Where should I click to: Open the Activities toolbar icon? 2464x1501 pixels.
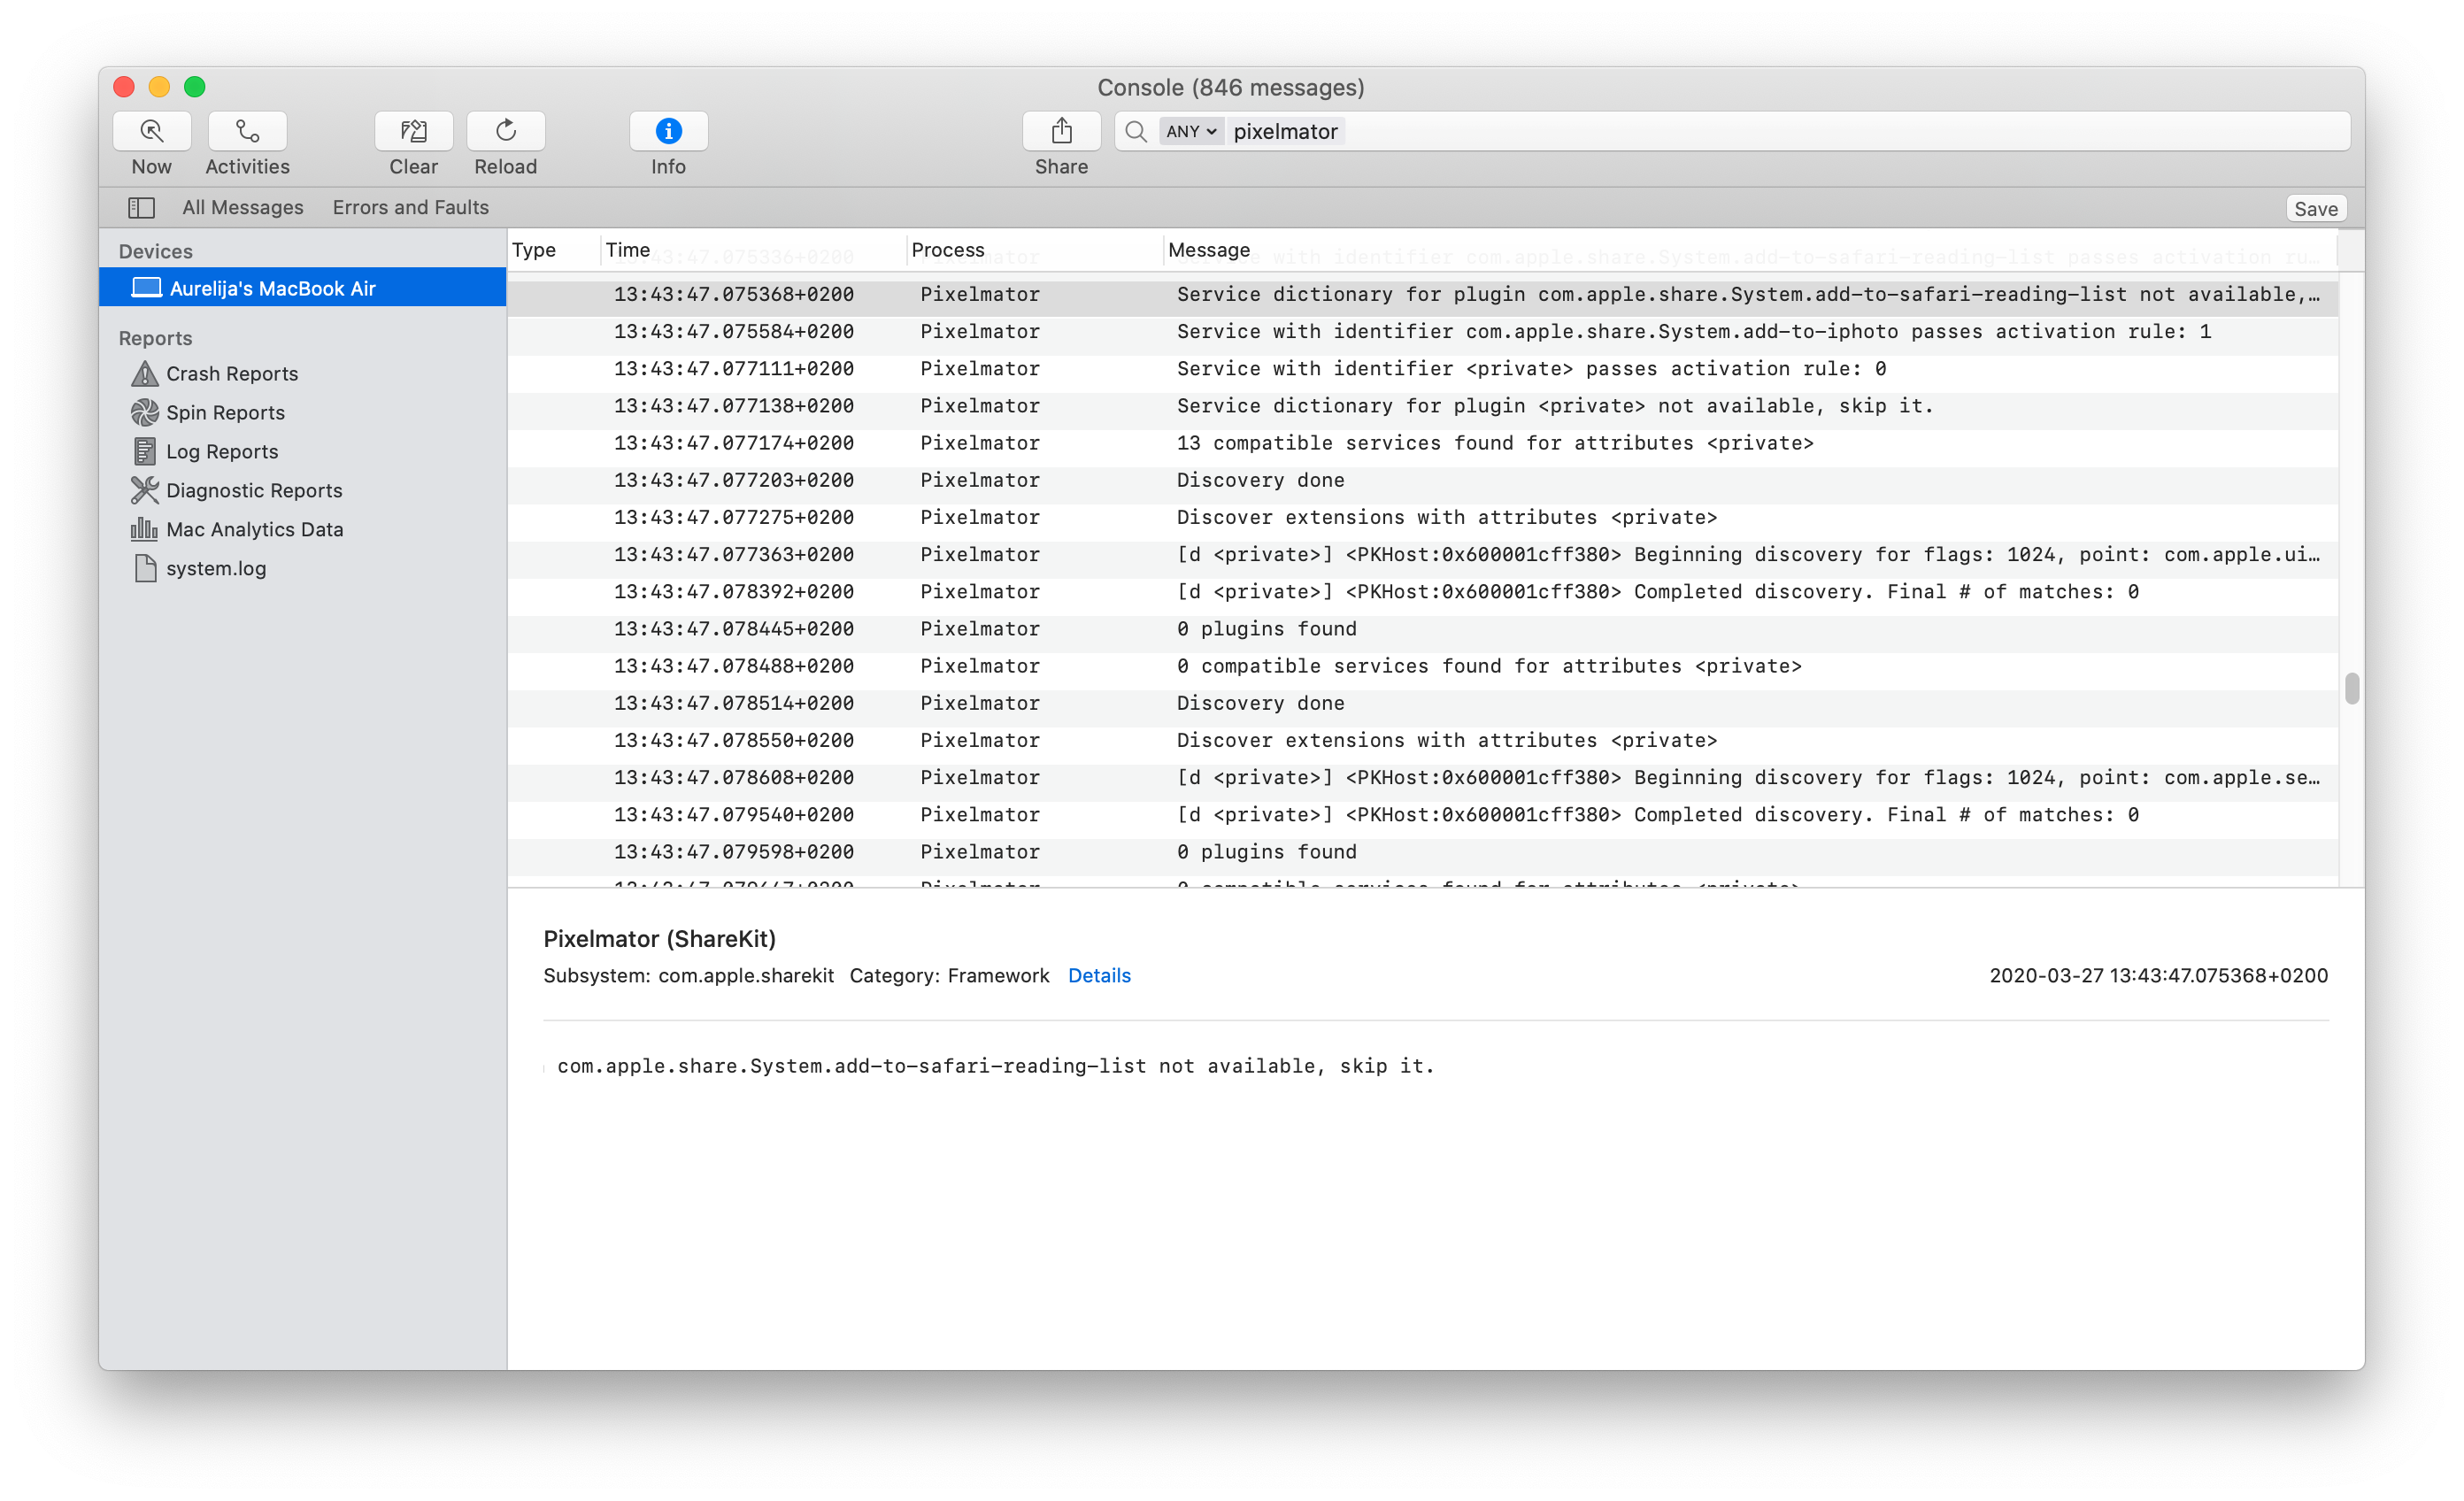247,131
